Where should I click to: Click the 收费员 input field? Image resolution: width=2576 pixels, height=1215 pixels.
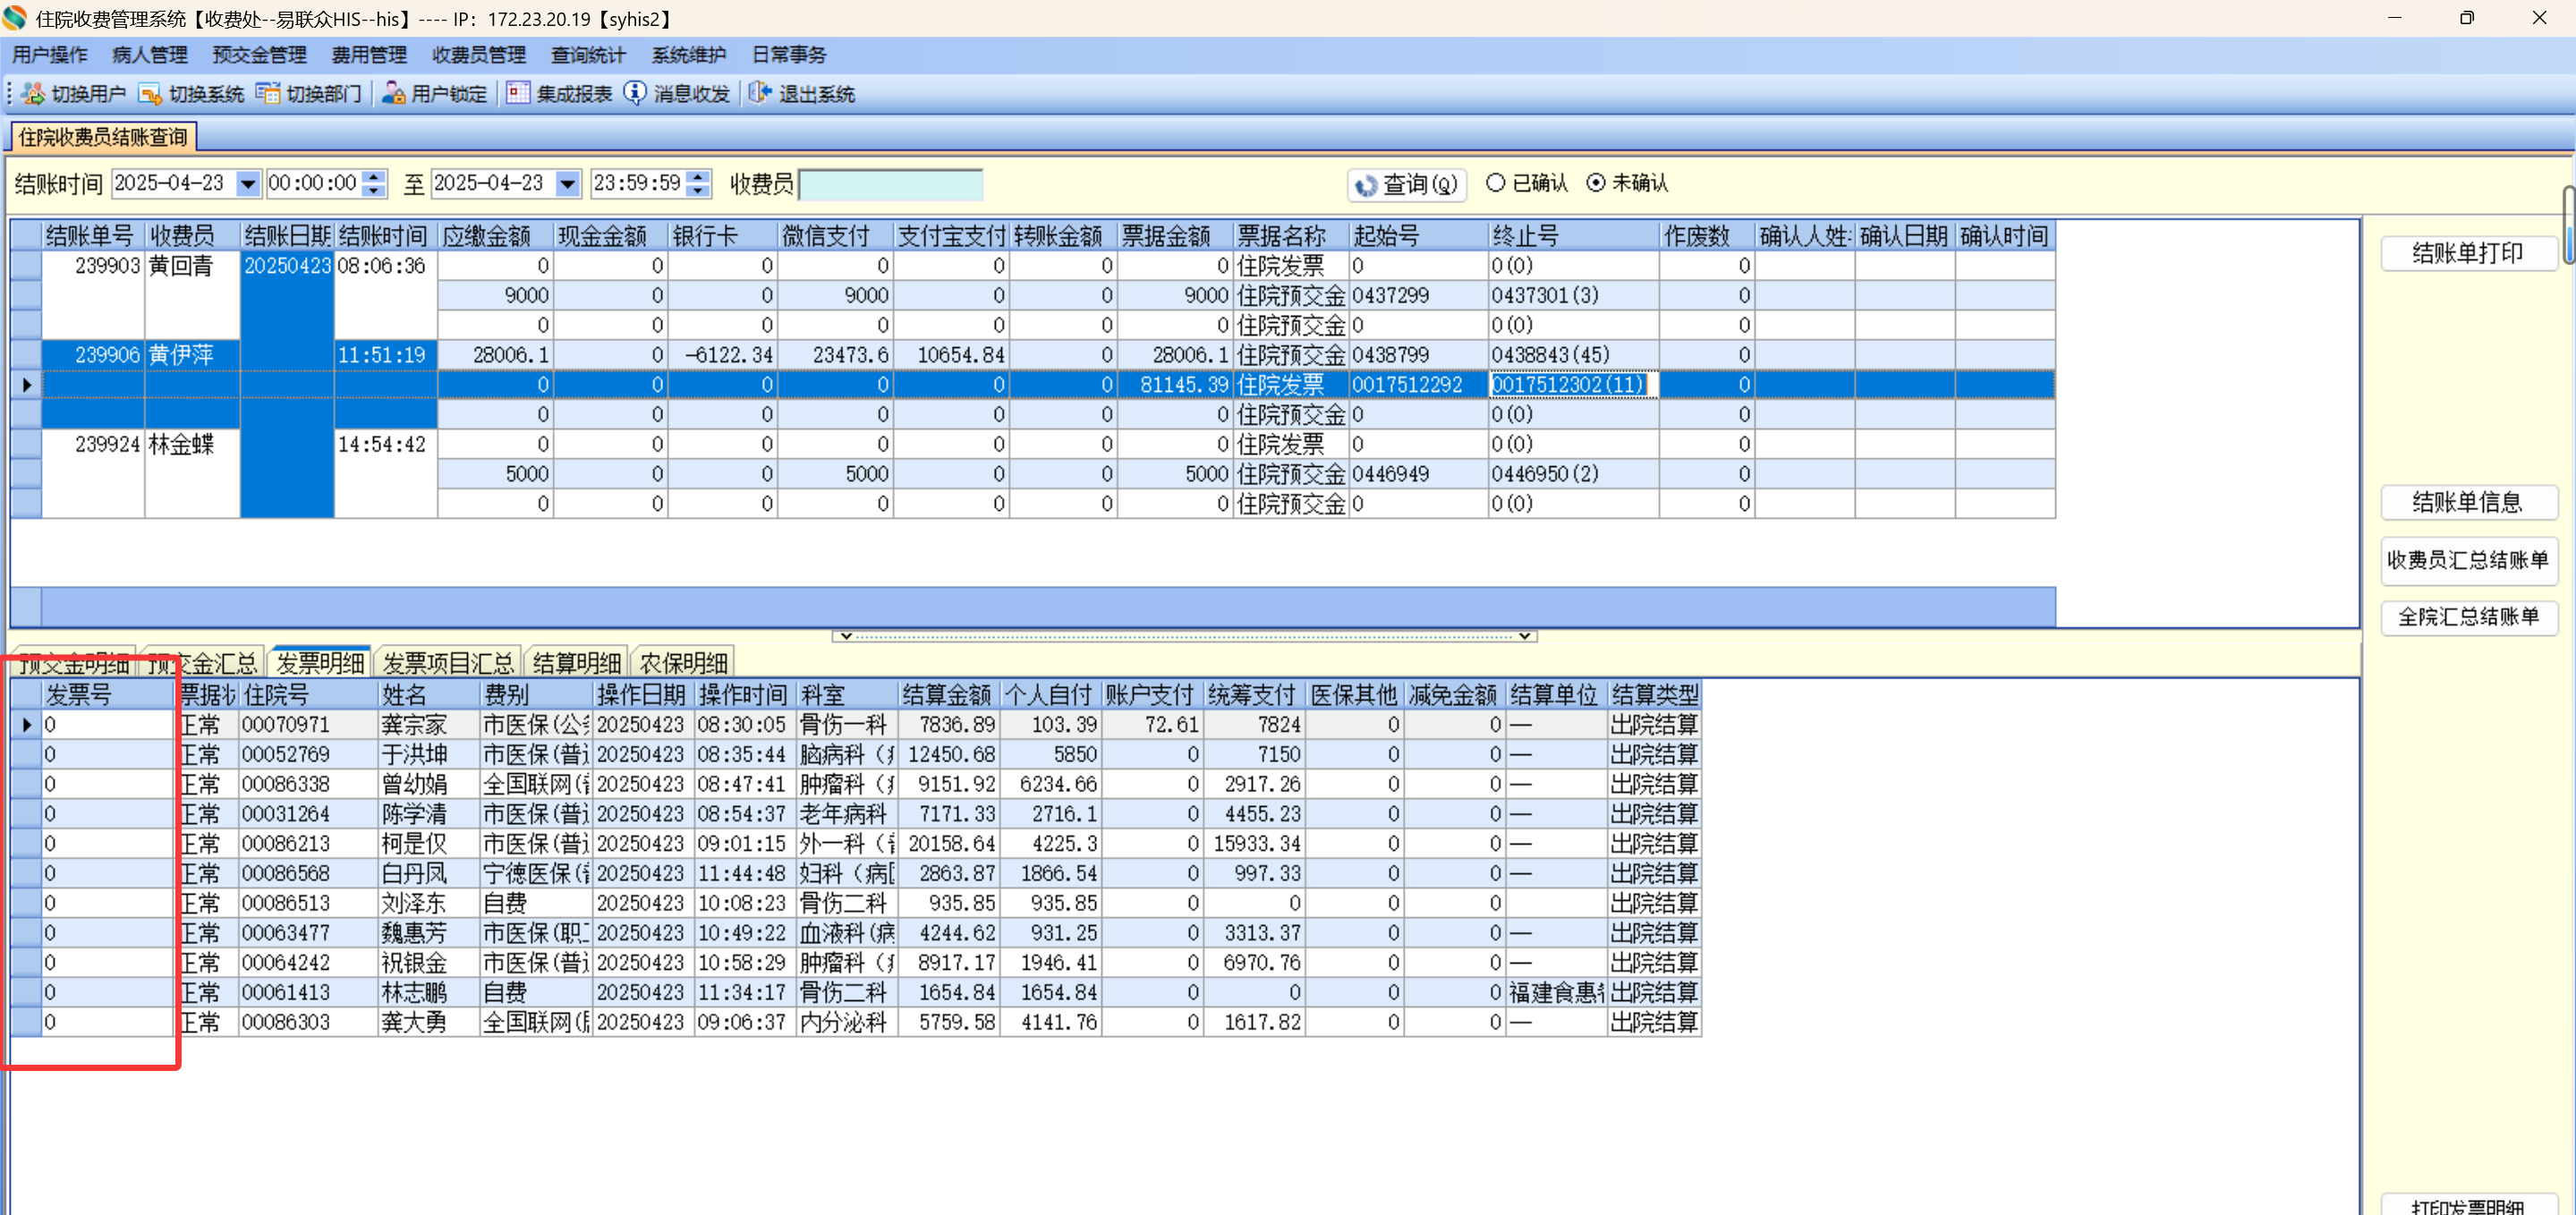pos(890,184)
